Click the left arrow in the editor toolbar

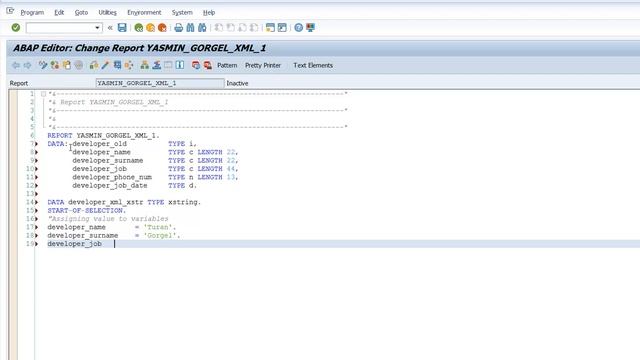point(16,65)
